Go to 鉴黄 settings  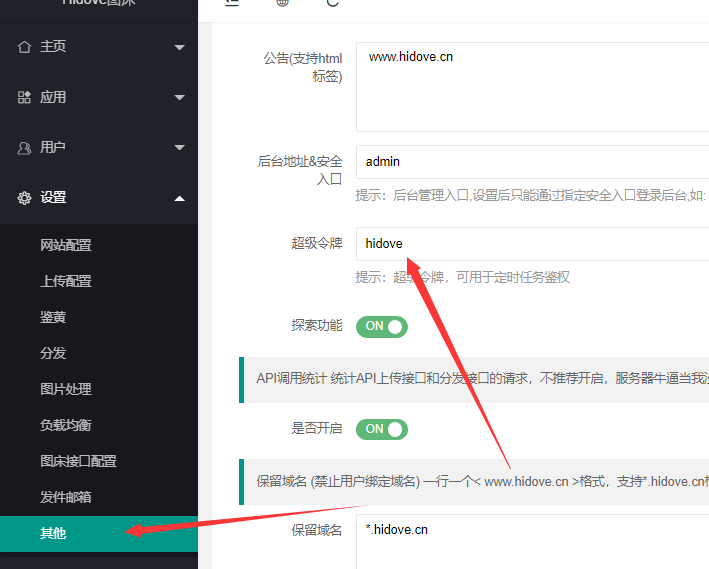[99, 317]
